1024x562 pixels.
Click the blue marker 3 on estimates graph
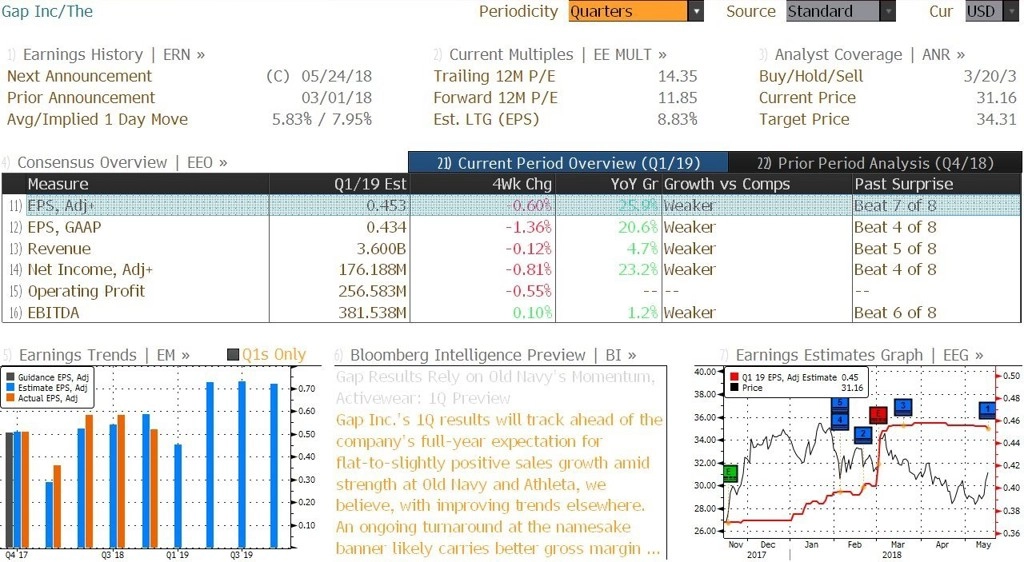903,407
